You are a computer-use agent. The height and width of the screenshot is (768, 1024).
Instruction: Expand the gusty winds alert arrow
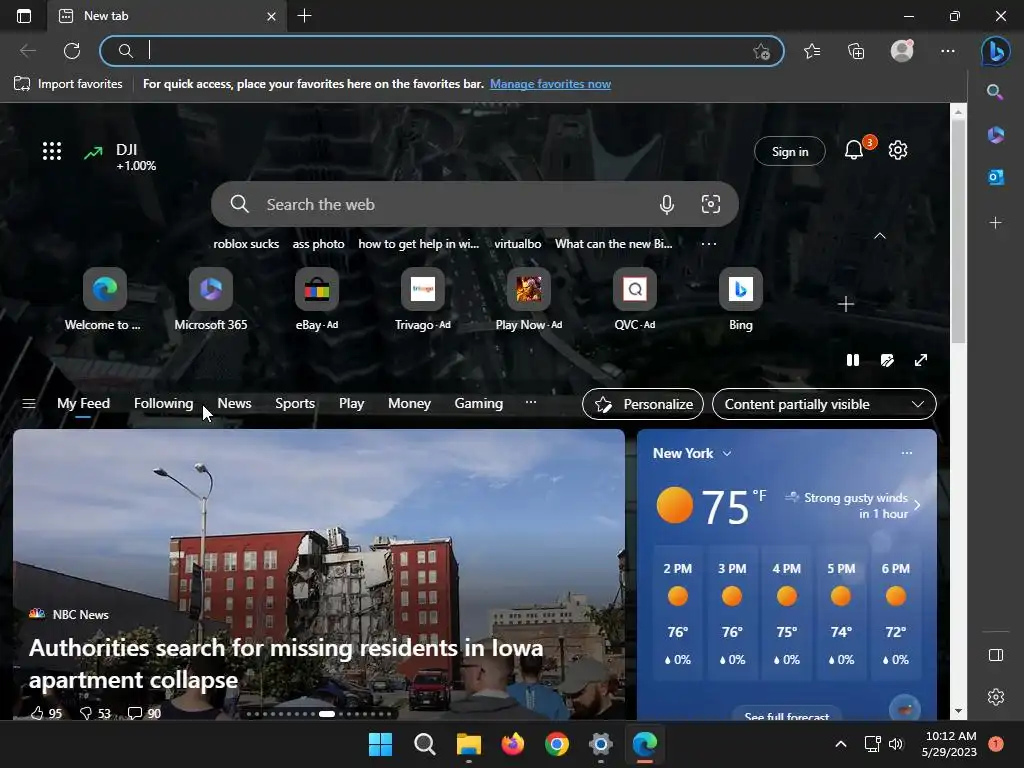917,505
